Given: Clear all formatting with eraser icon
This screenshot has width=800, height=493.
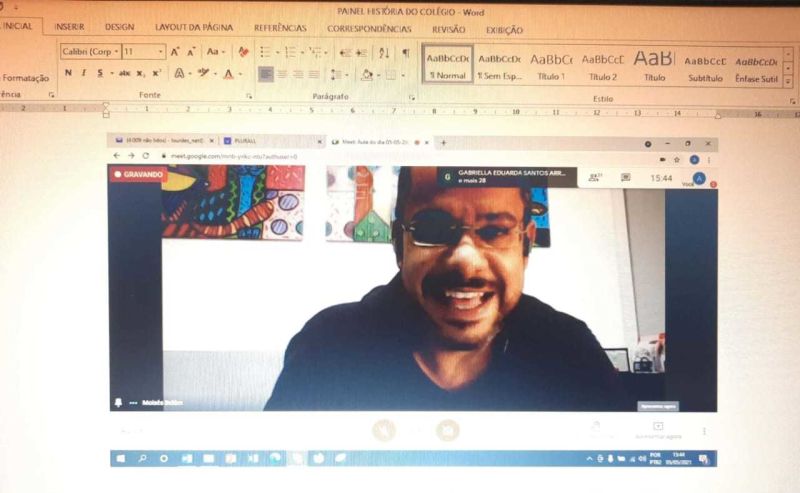Looking at the screenshot, I should [243, 51].
